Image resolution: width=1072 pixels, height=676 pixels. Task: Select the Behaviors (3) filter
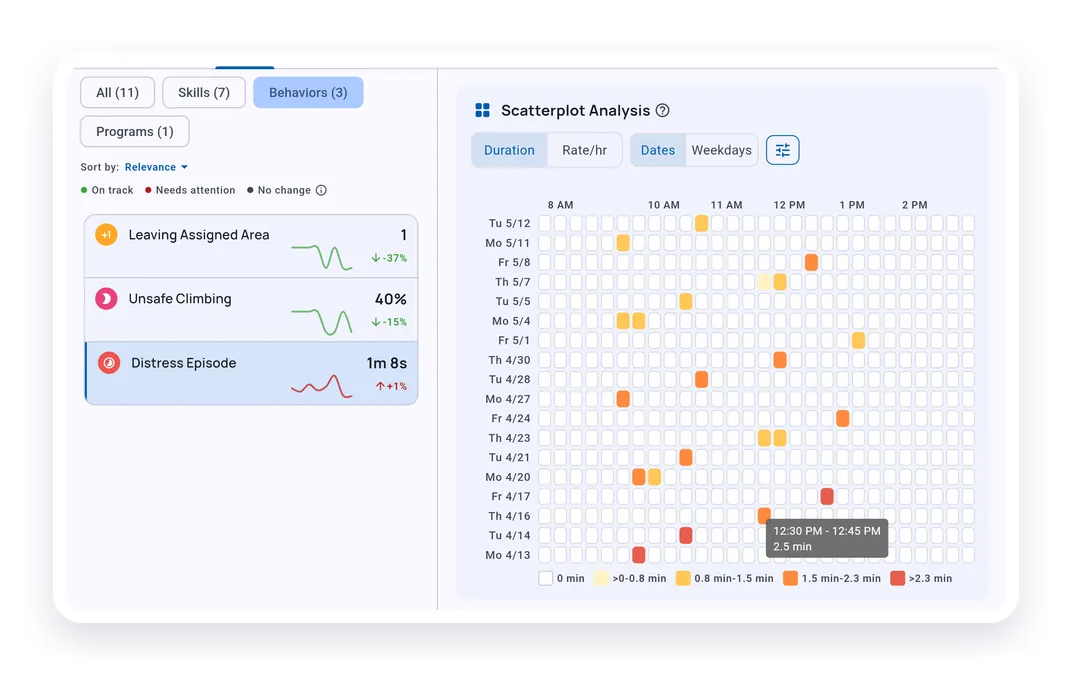coord(308,92)
